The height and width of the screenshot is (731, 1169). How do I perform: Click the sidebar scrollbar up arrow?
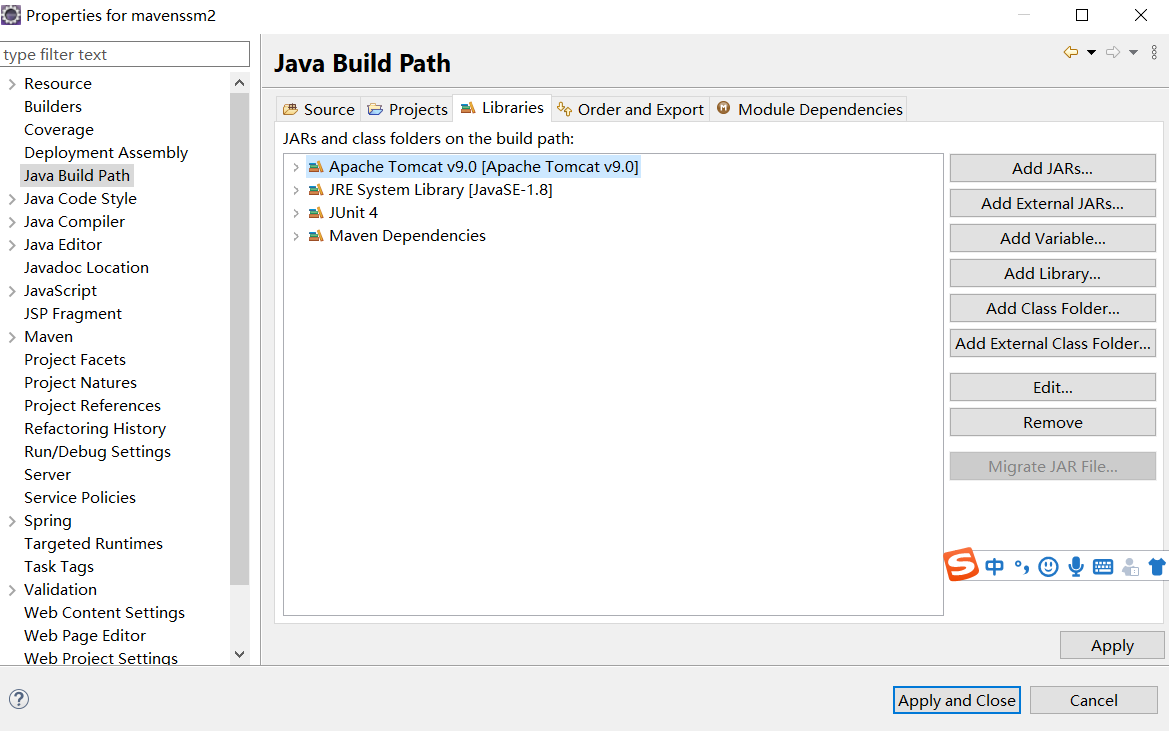pos(239,83)
